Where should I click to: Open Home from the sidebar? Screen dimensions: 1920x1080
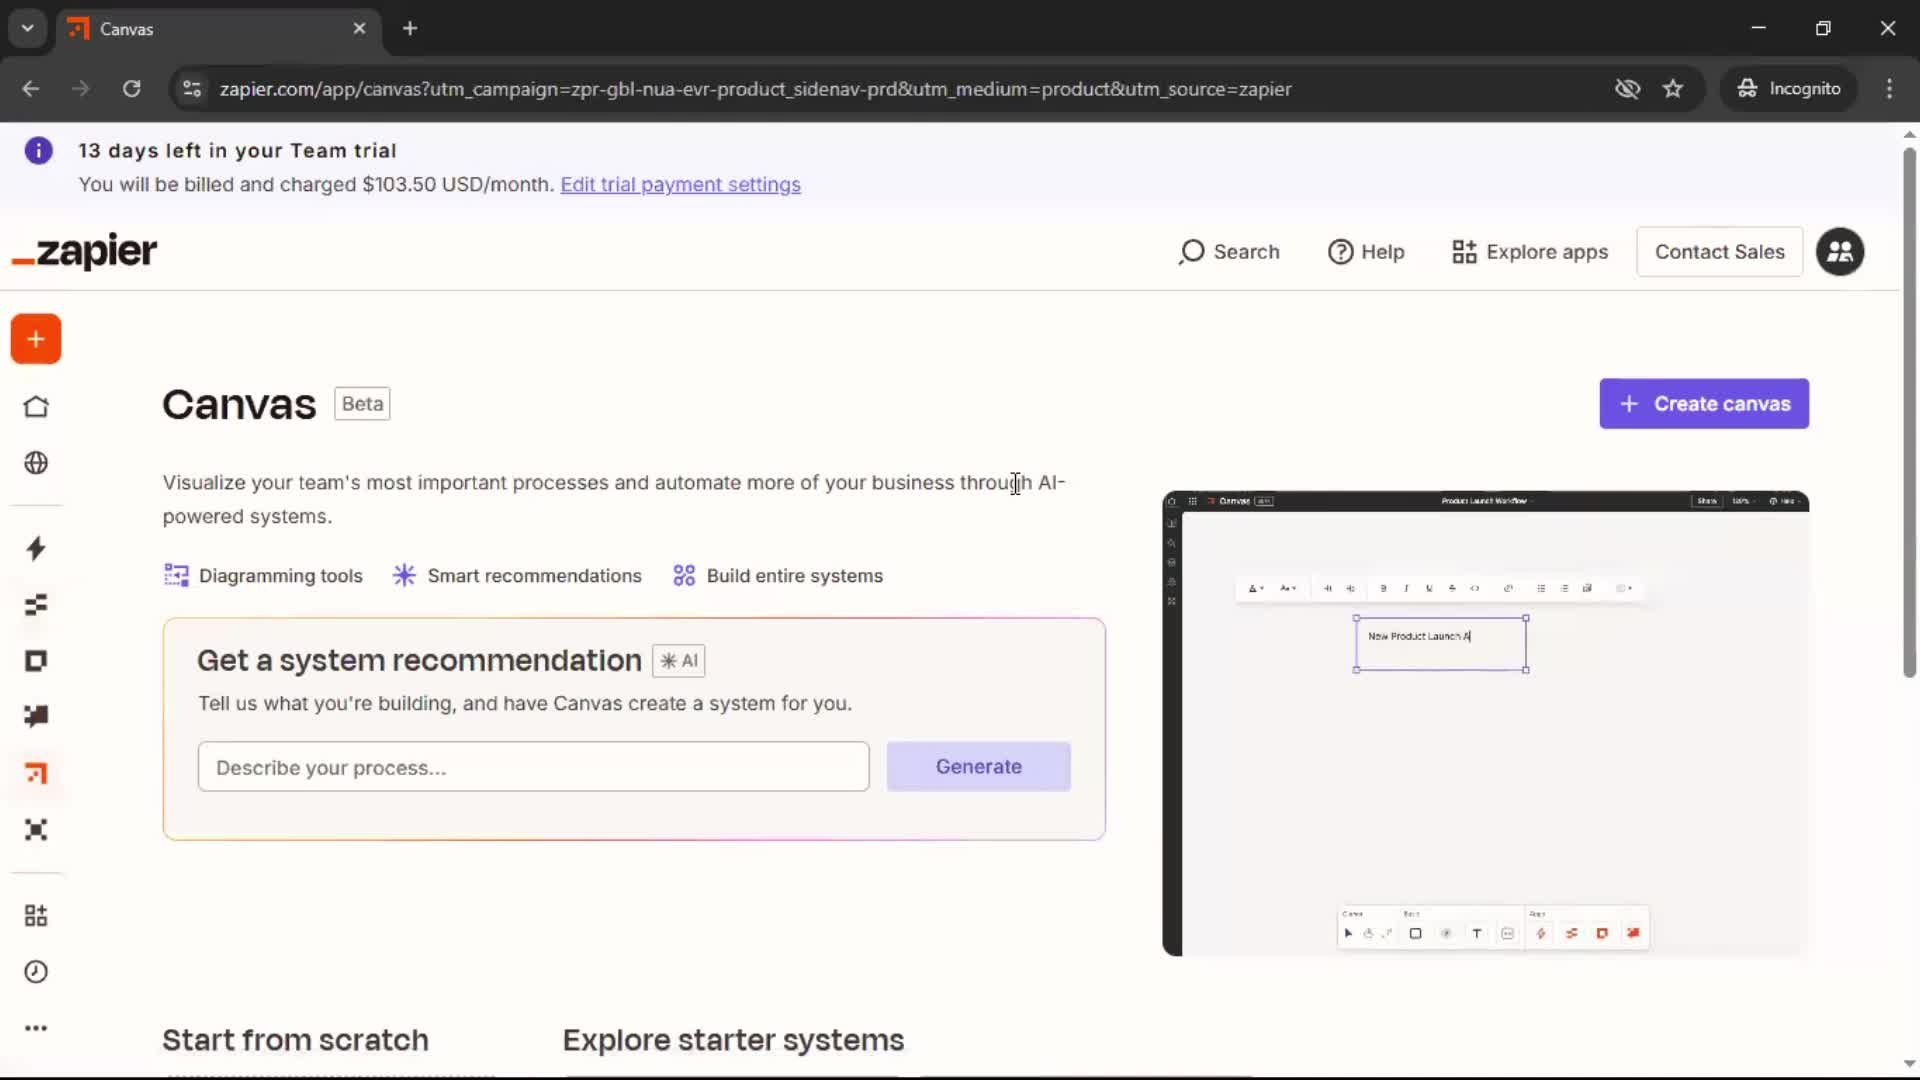coord(36,407)
